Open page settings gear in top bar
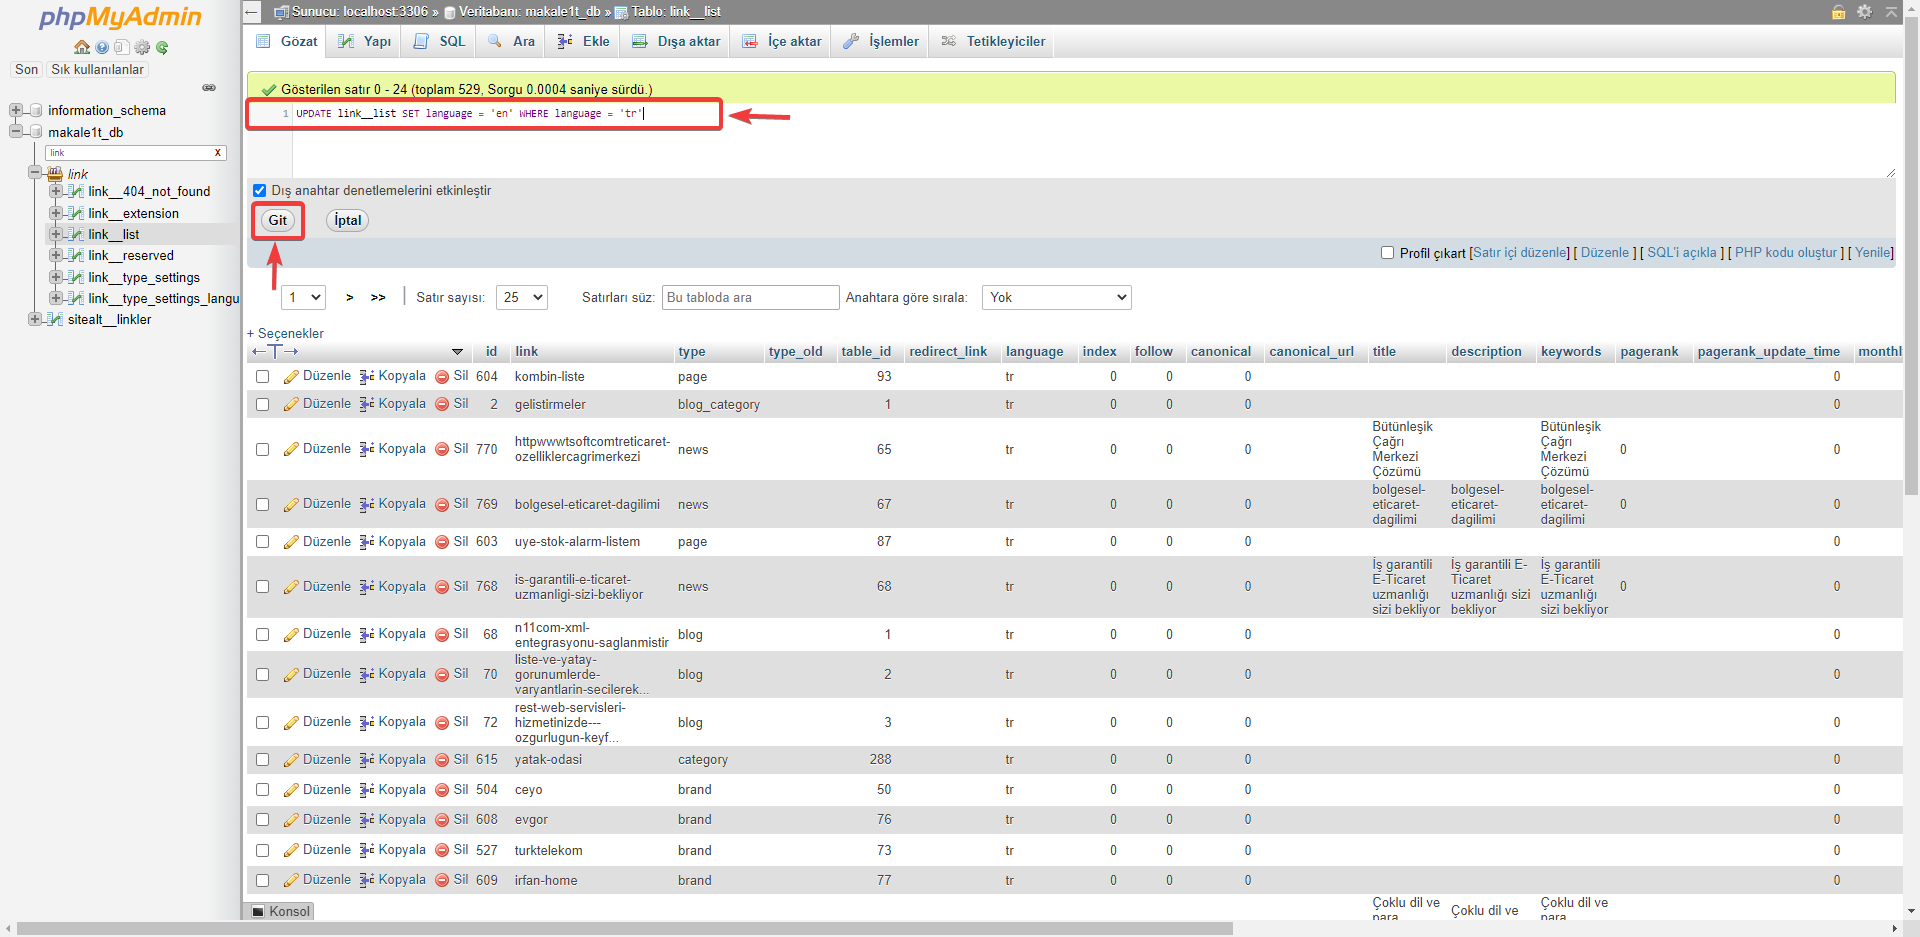The height and width of the screenshot is (937, 1920). (x=1865, y=12)
